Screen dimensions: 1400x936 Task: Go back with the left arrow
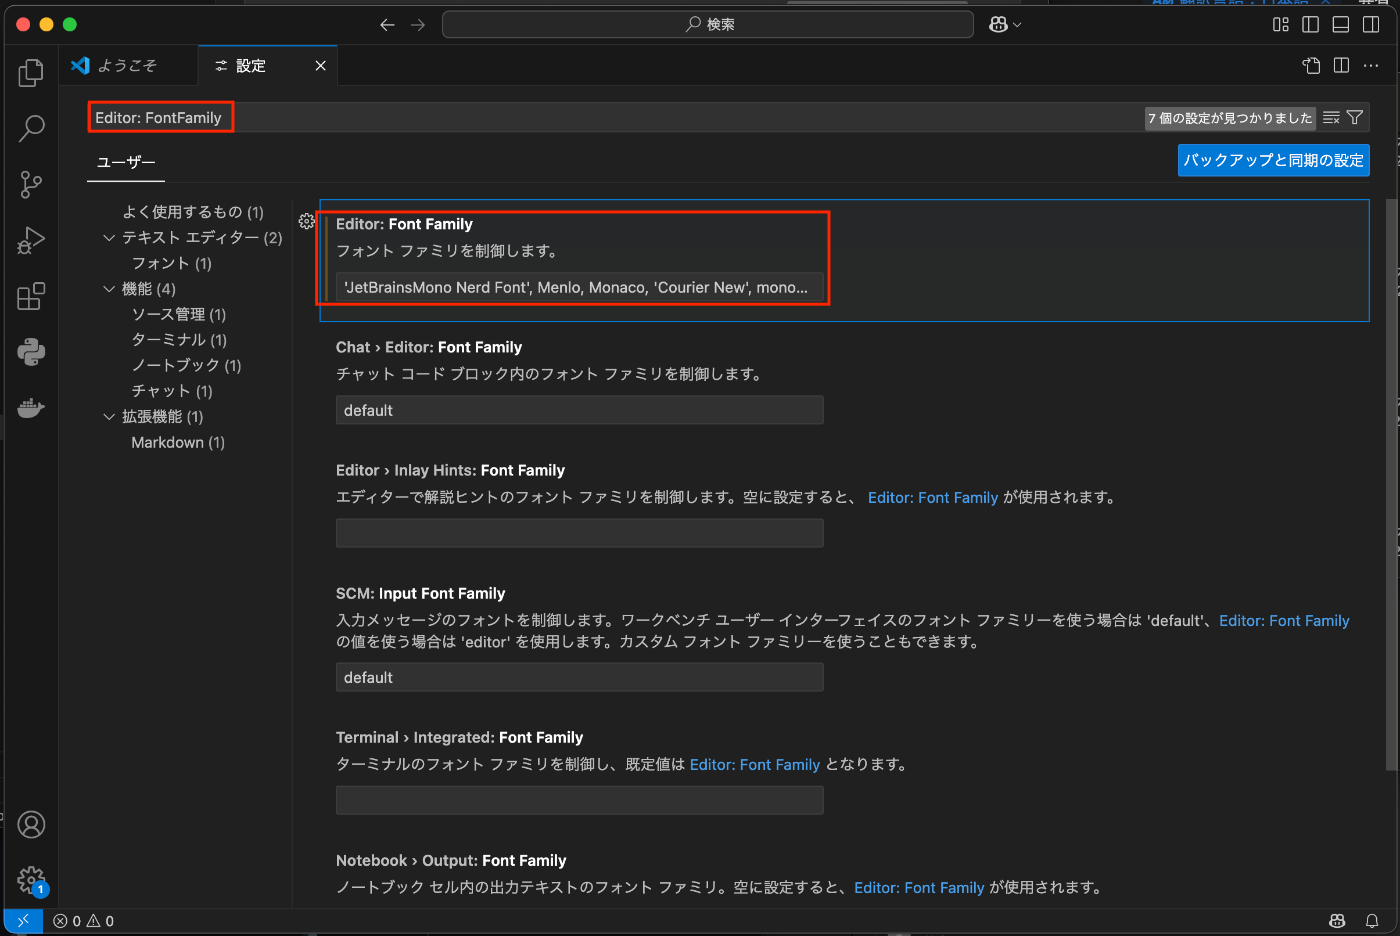(x=387, y=24)
